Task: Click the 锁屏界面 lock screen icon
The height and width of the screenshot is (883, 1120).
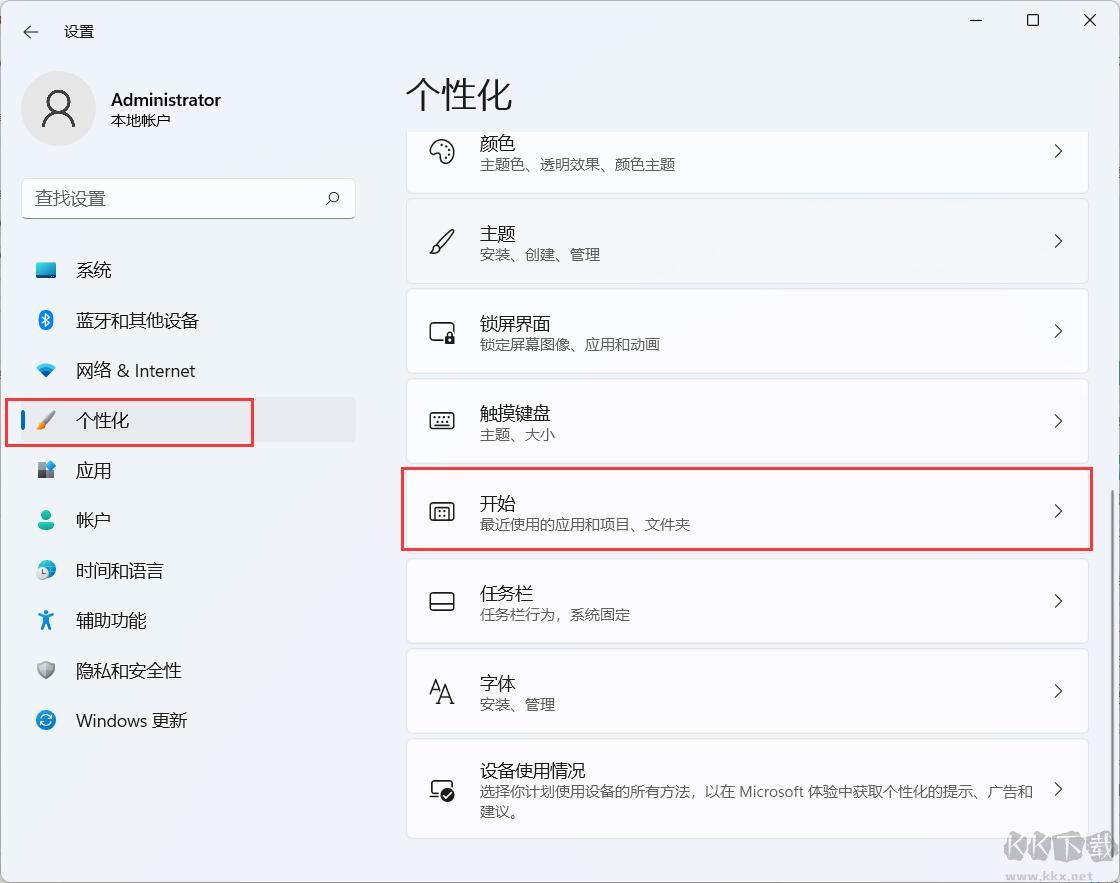Action: [x=441, y=331]
